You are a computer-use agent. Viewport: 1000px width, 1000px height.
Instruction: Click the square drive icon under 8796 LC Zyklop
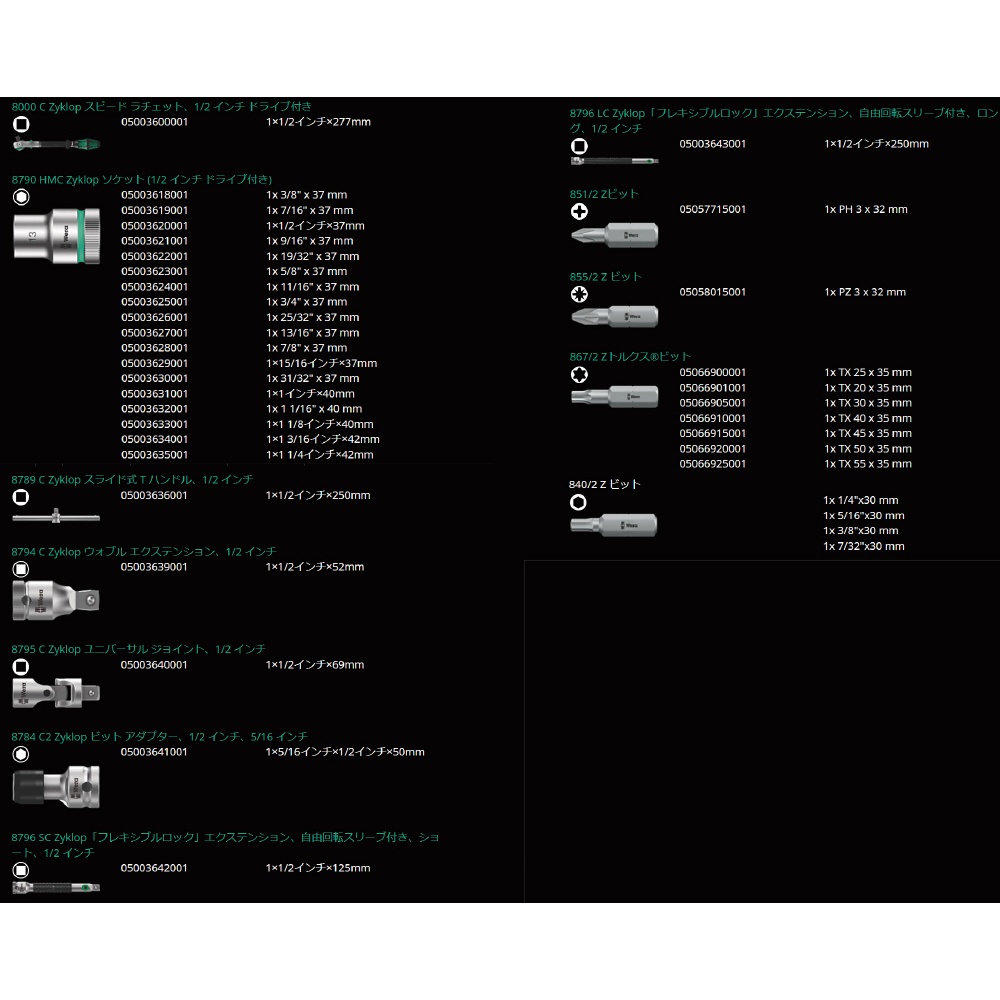point(579,146)
